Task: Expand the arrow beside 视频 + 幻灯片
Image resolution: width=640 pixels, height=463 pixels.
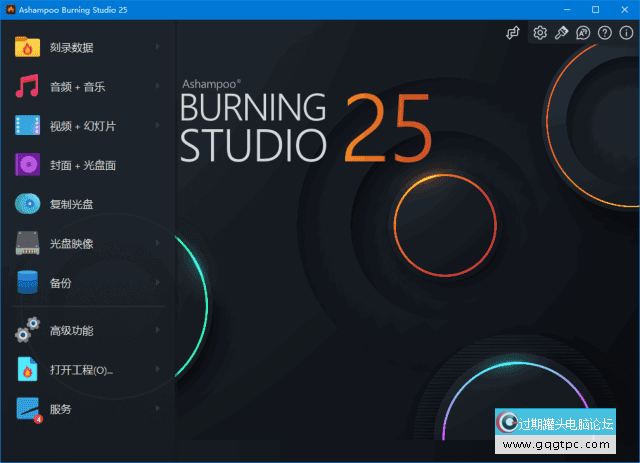Action: (158, 126)
